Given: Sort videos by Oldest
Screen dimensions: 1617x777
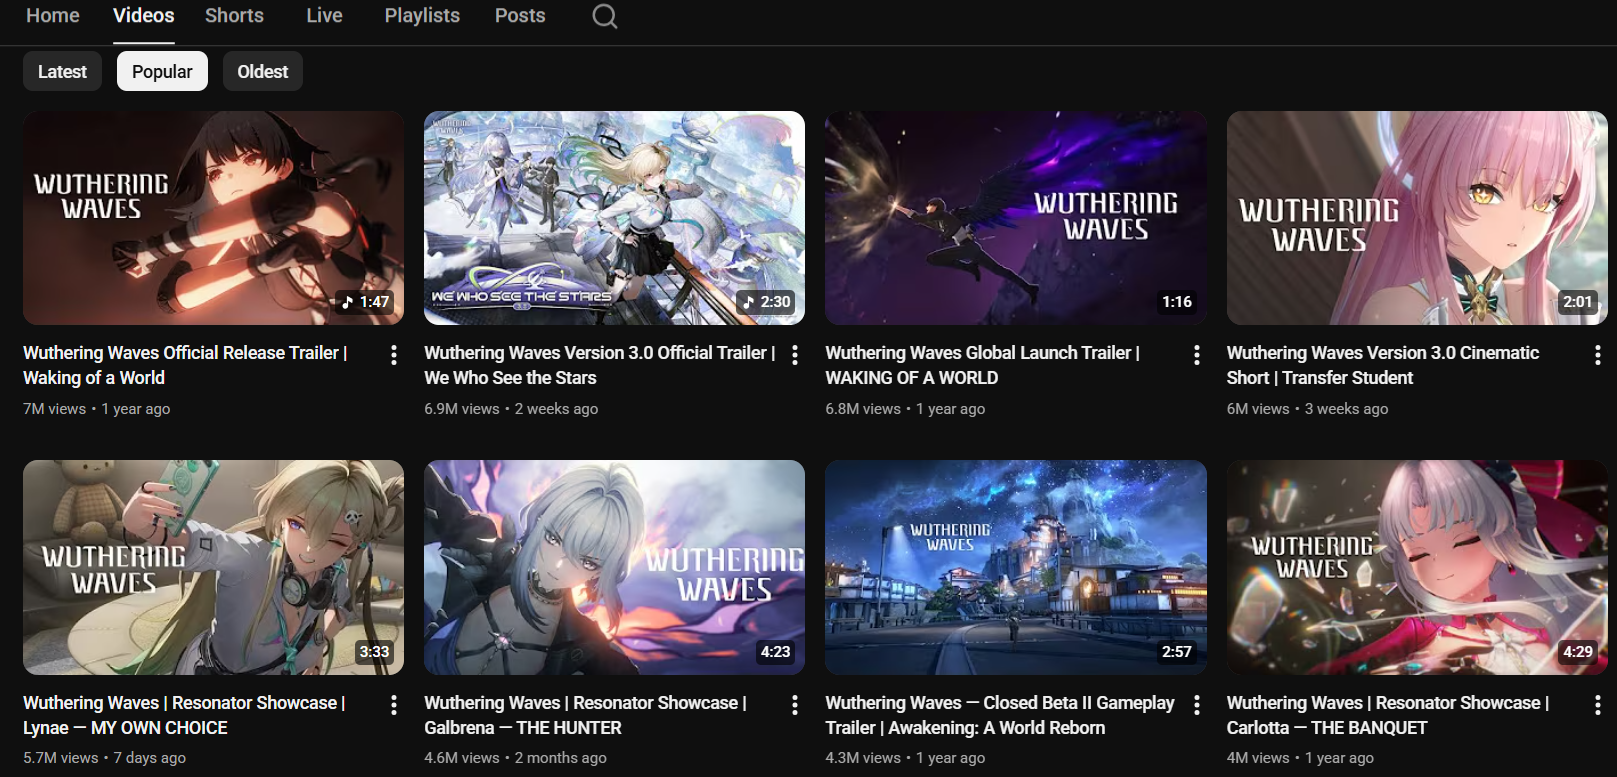Looking at the screenshot, I should tap(262, 71).
